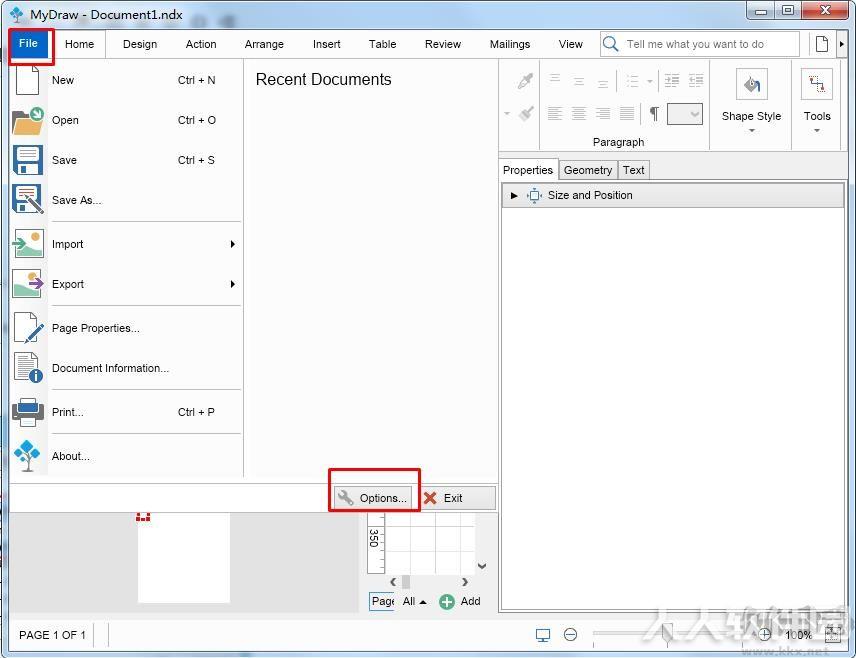Viewport: 856px width, 658px height.
Task: Open the bullet list dropdown arrow
Action: [x=650, y=81]
